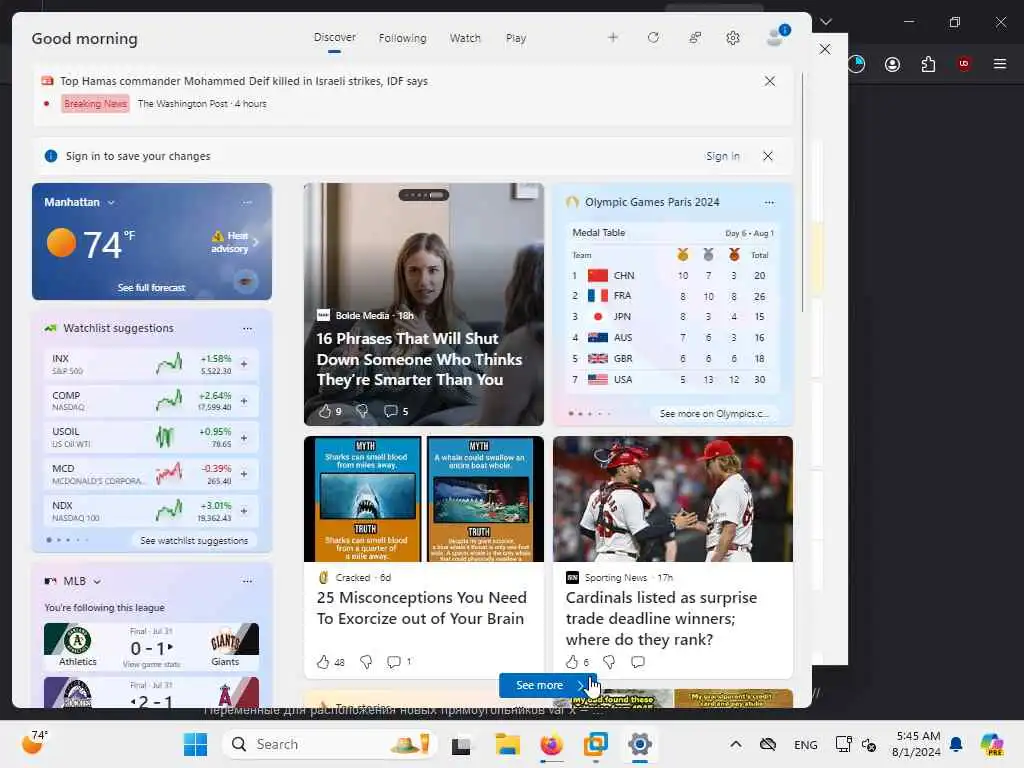Click the See more button
Screen dimensions: 1024x768
547,685
